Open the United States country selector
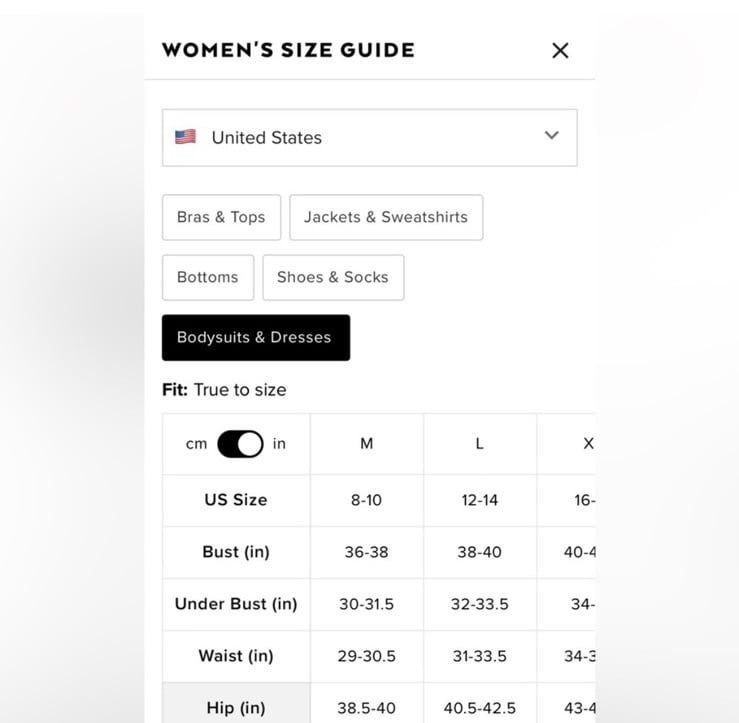739x723 pixels. (370, 138)
